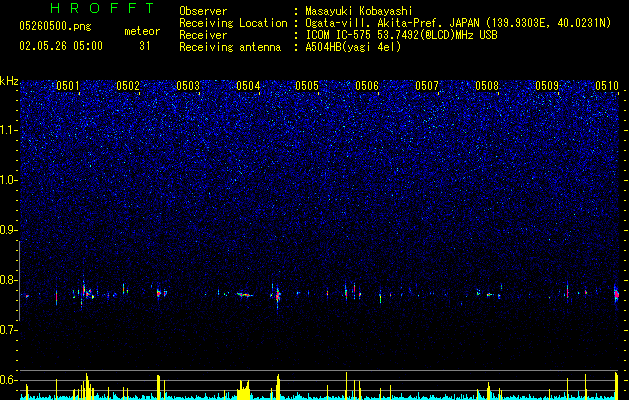Click the observer name Masayuki Kobayashi

coord(359,11)
